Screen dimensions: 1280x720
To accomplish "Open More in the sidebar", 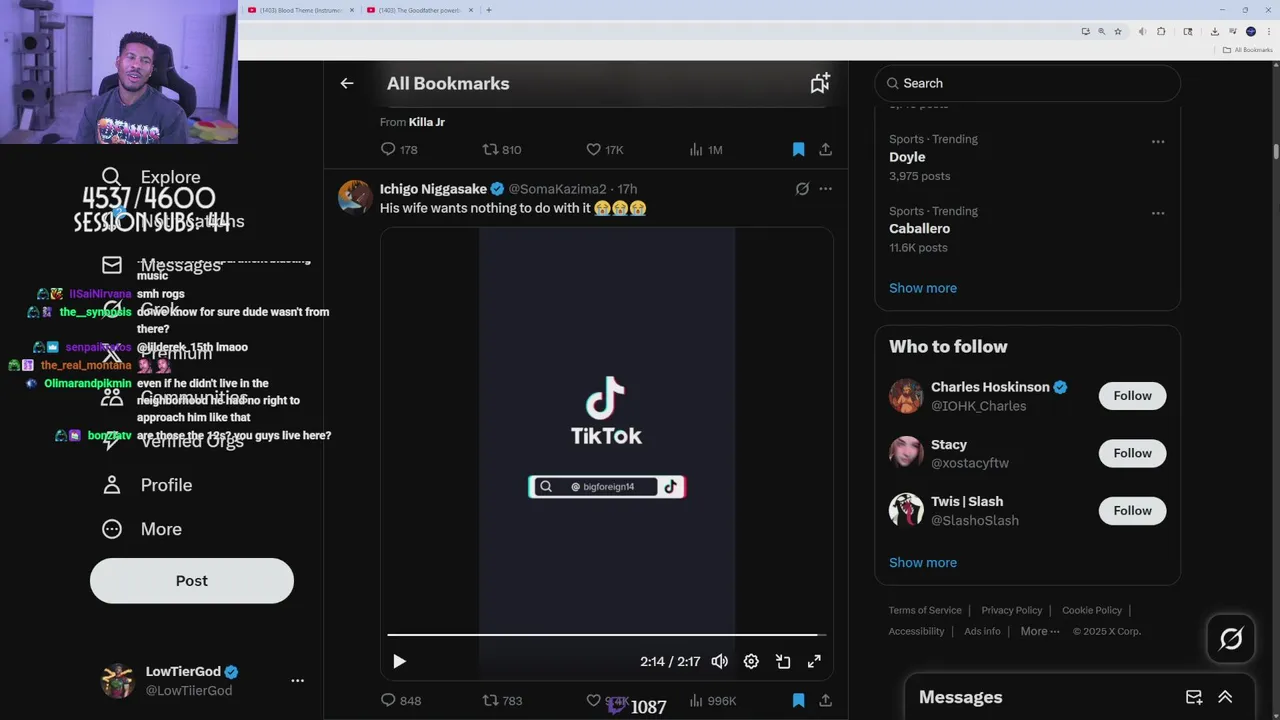I will coord(141,529).
